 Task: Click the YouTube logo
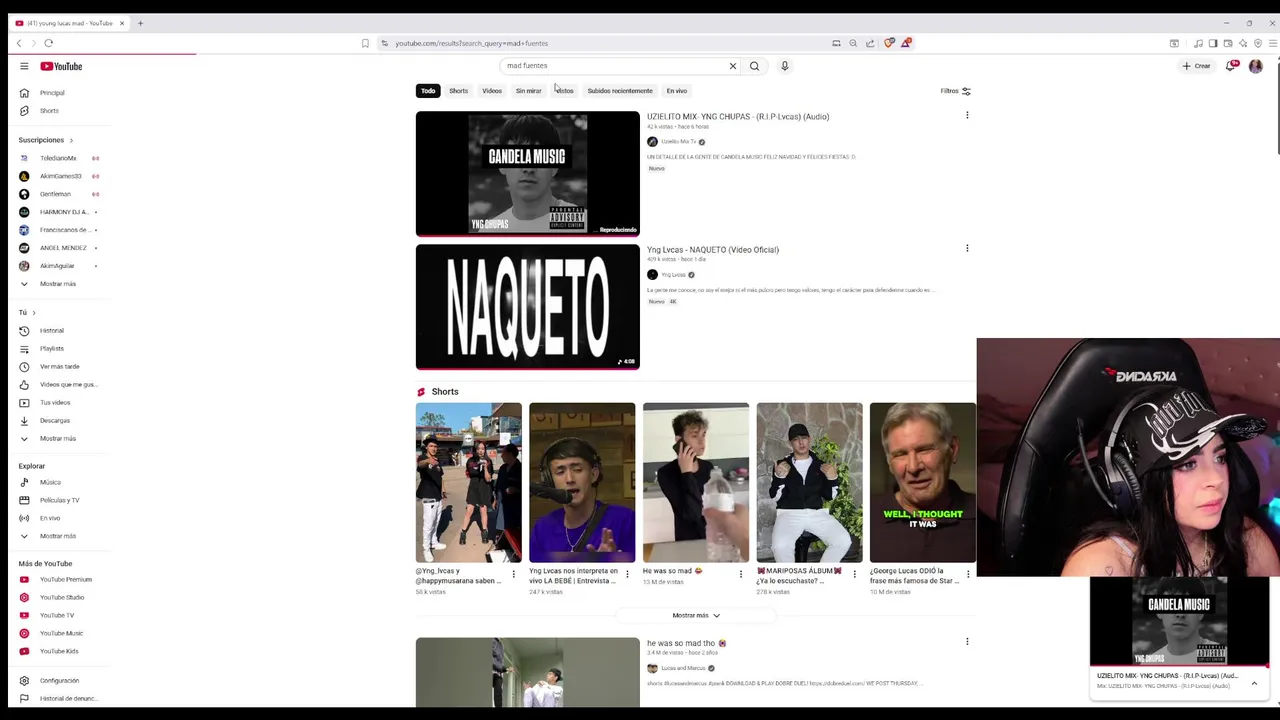[61, 66]
